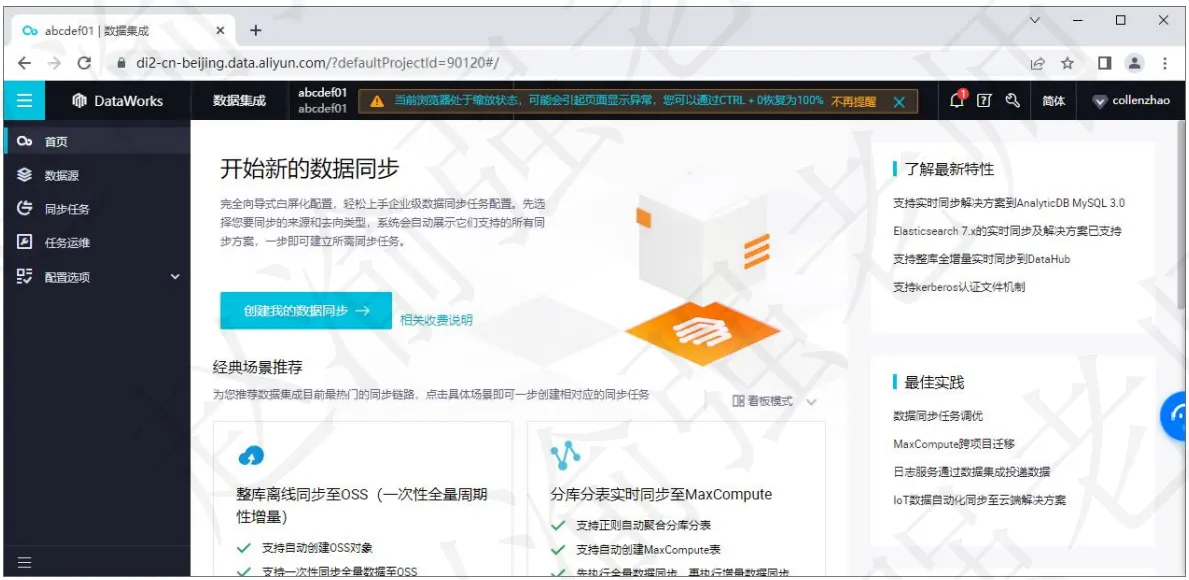Viewport: 1189px width, 580px height.
Task: Open '支持整库全增量实时同步到DataHub' link
Action: click(x=981, y=259)
